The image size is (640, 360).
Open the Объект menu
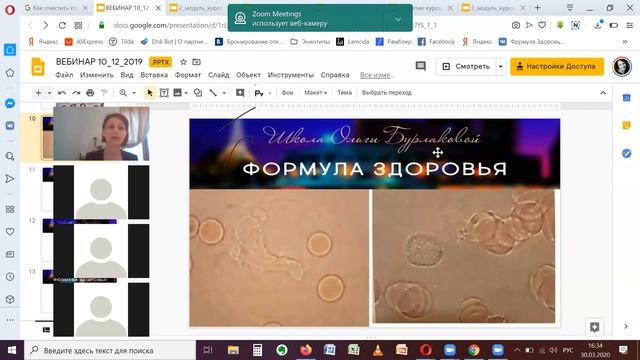248,75
